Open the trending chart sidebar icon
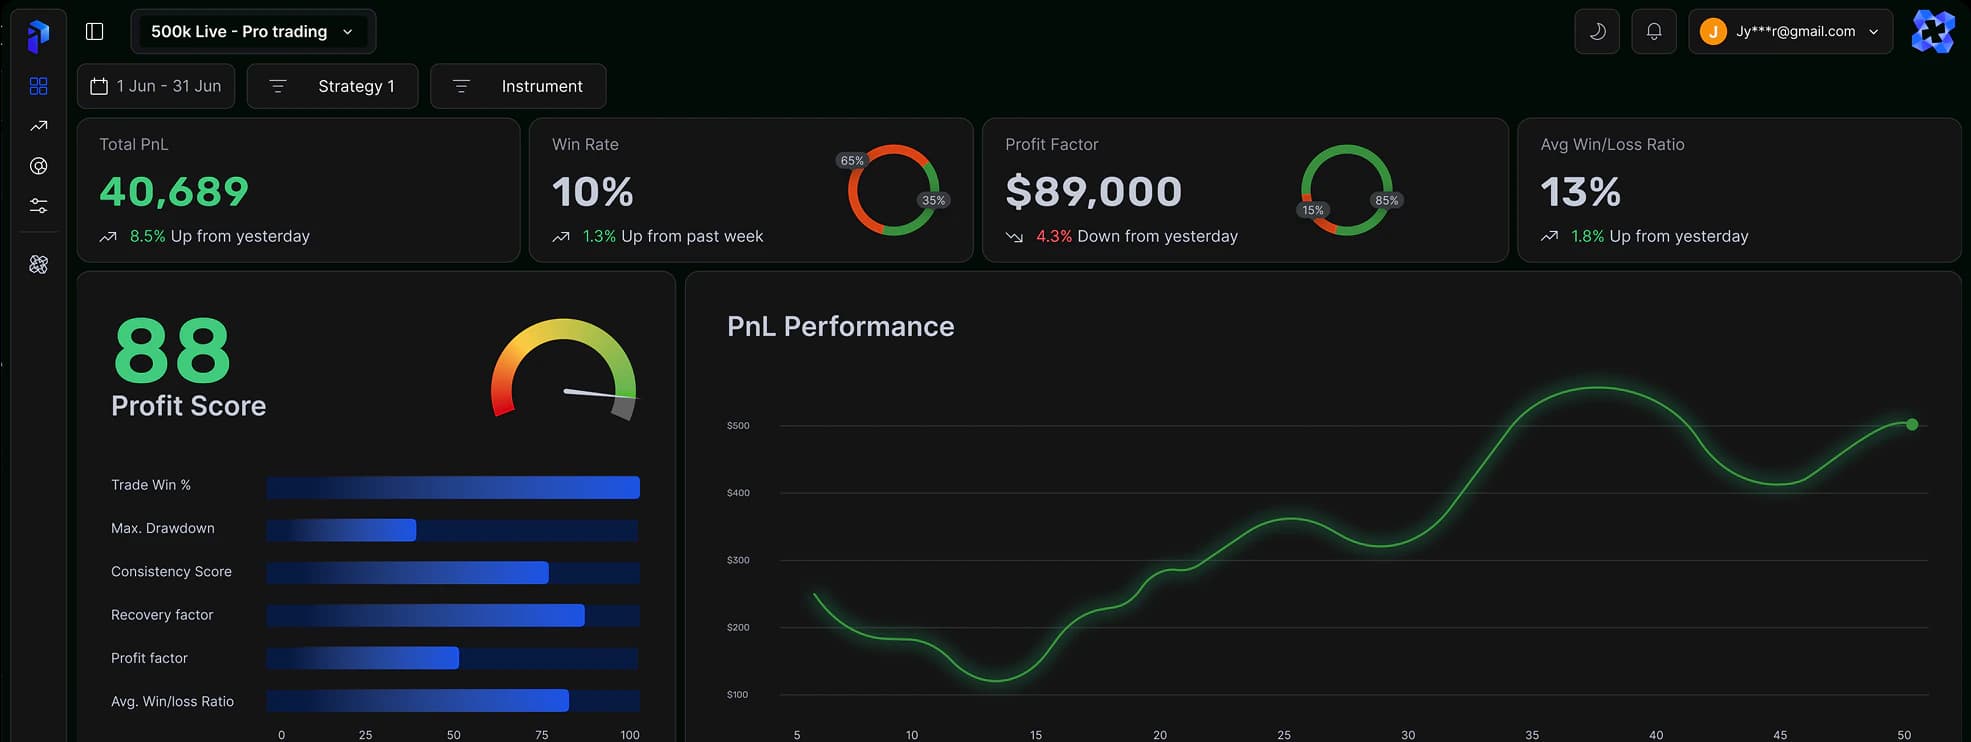 tap(38, 126)
